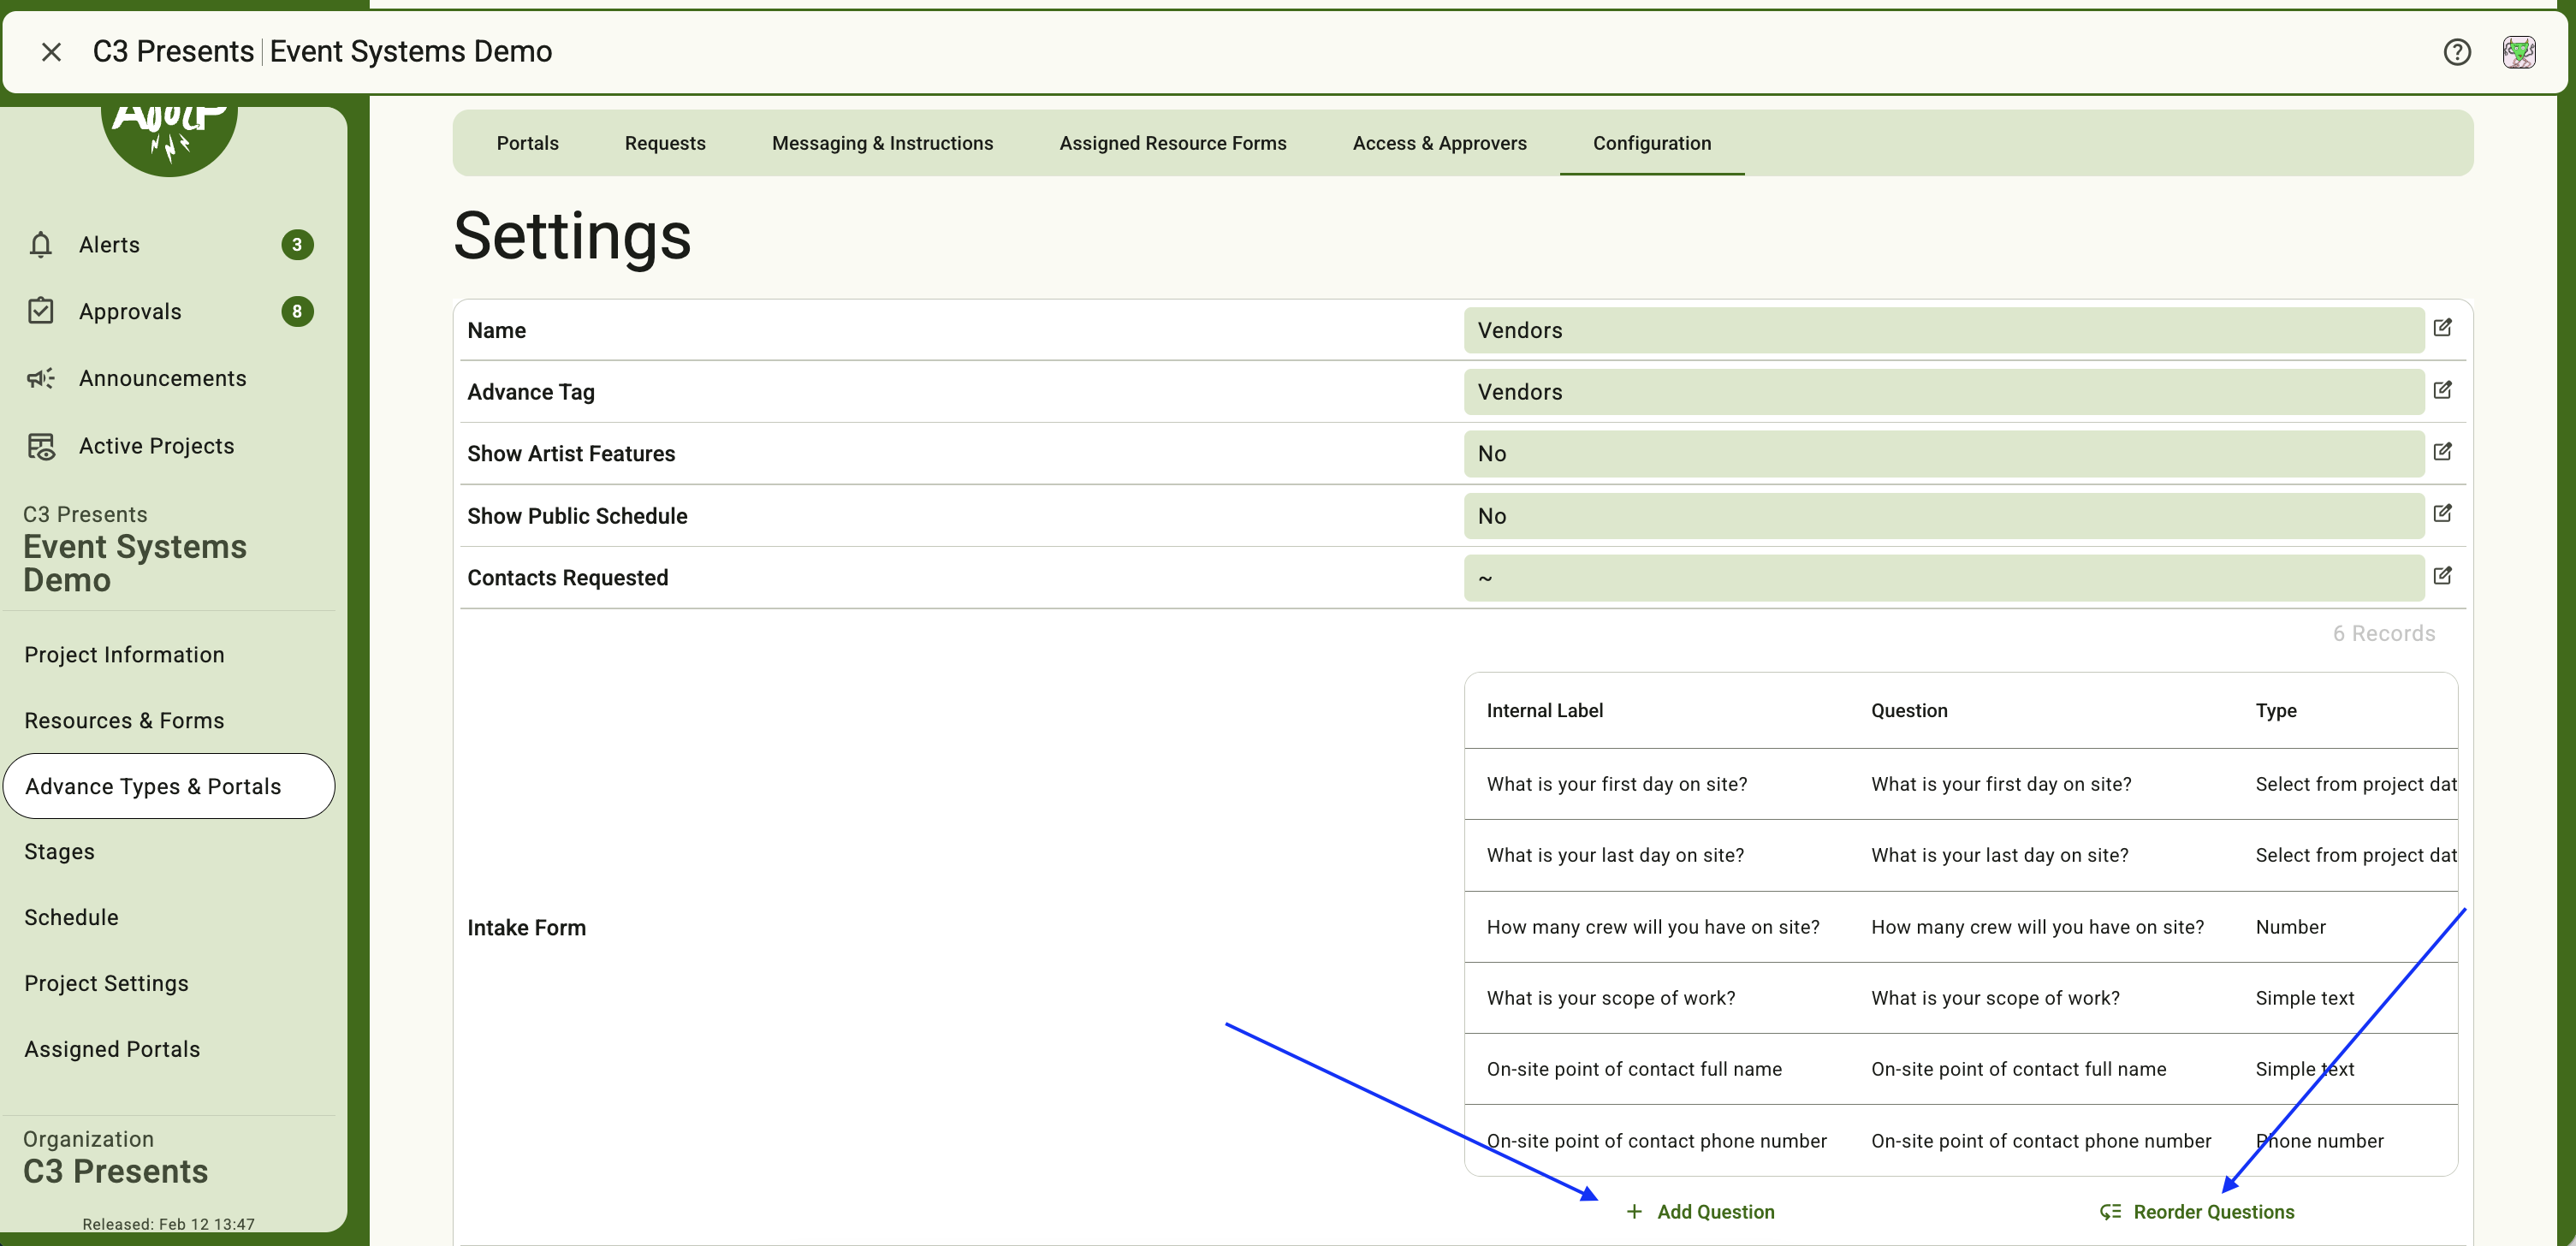2576x1246 pixels.
Task: Select 'How many crew will you have on site?' internal label
Action: 1653,928
